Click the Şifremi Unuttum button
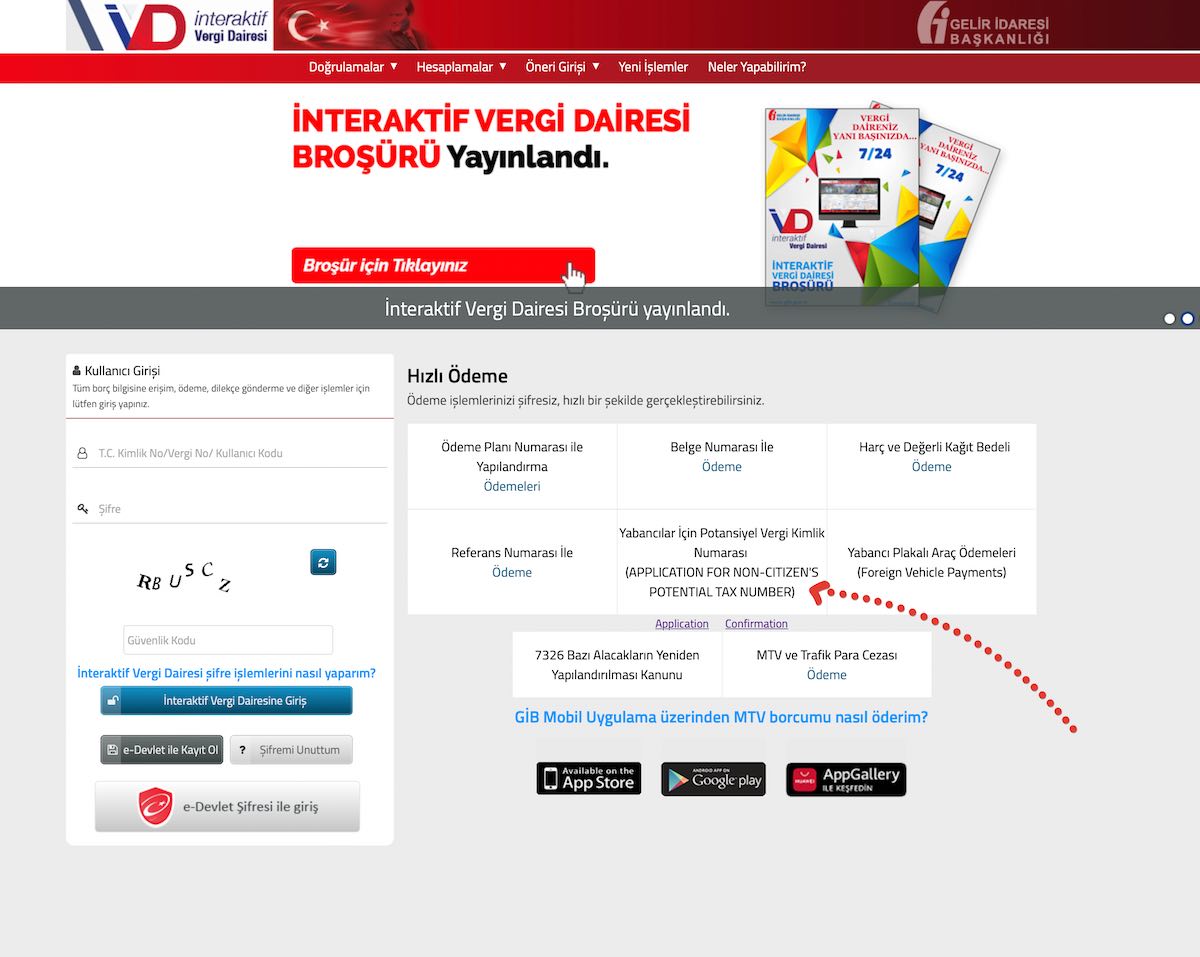Screen dimensions: 1200x957 tap(291, 750)
